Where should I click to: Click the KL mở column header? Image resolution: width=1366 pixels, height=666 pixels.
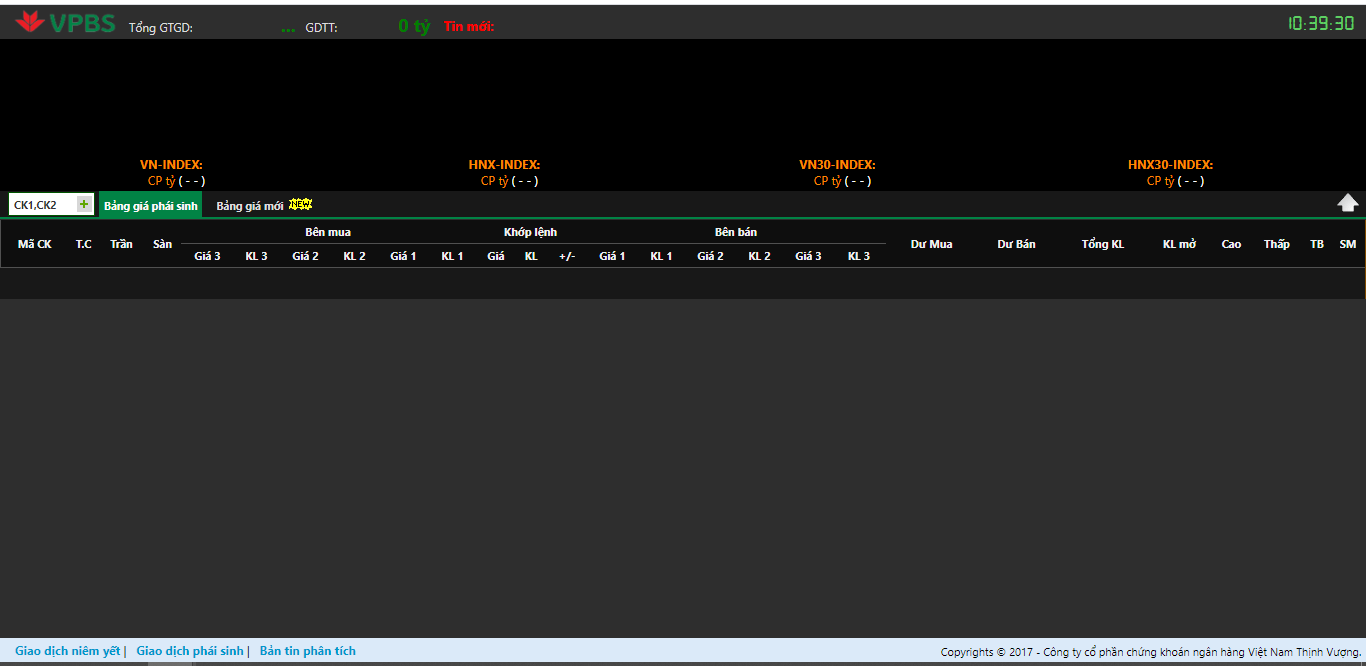pos(1179,244)
